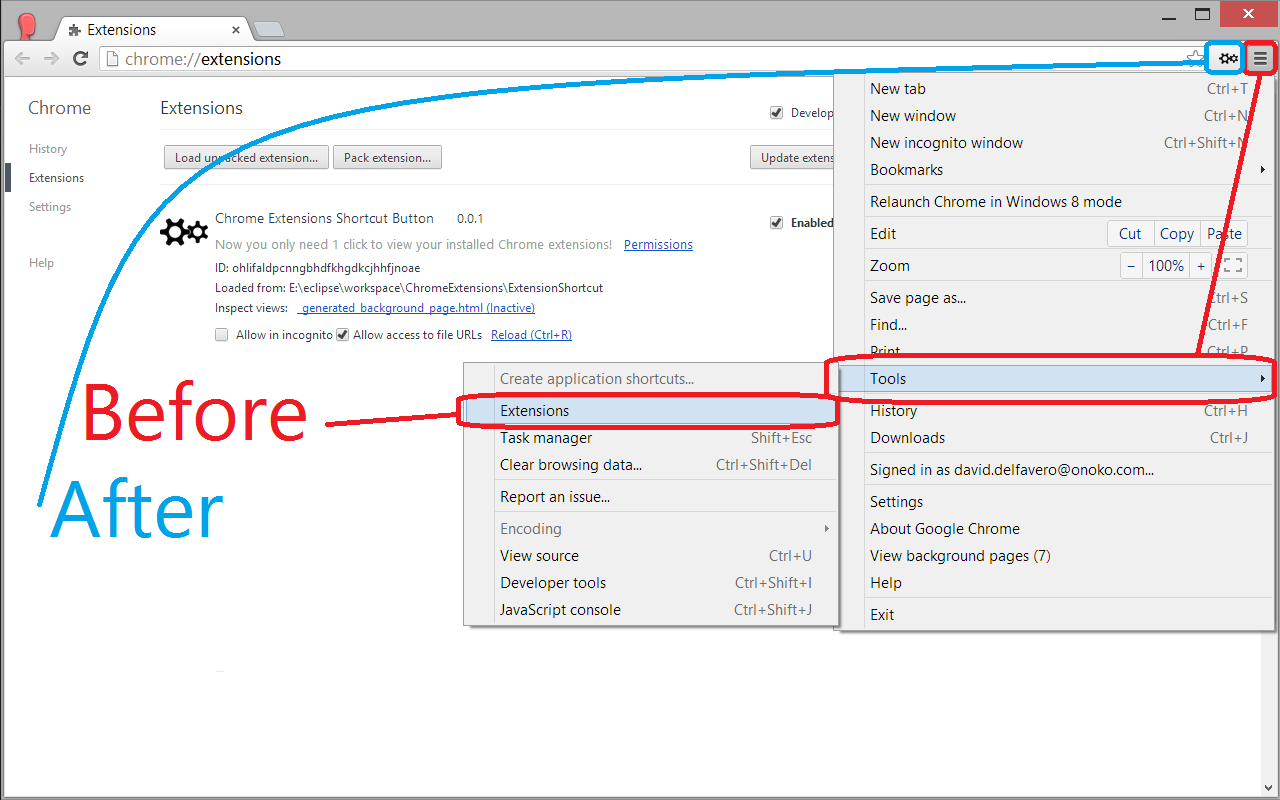Click the red user avatar icon
The width and height of the screenshot is (1280, 800).
28,25
